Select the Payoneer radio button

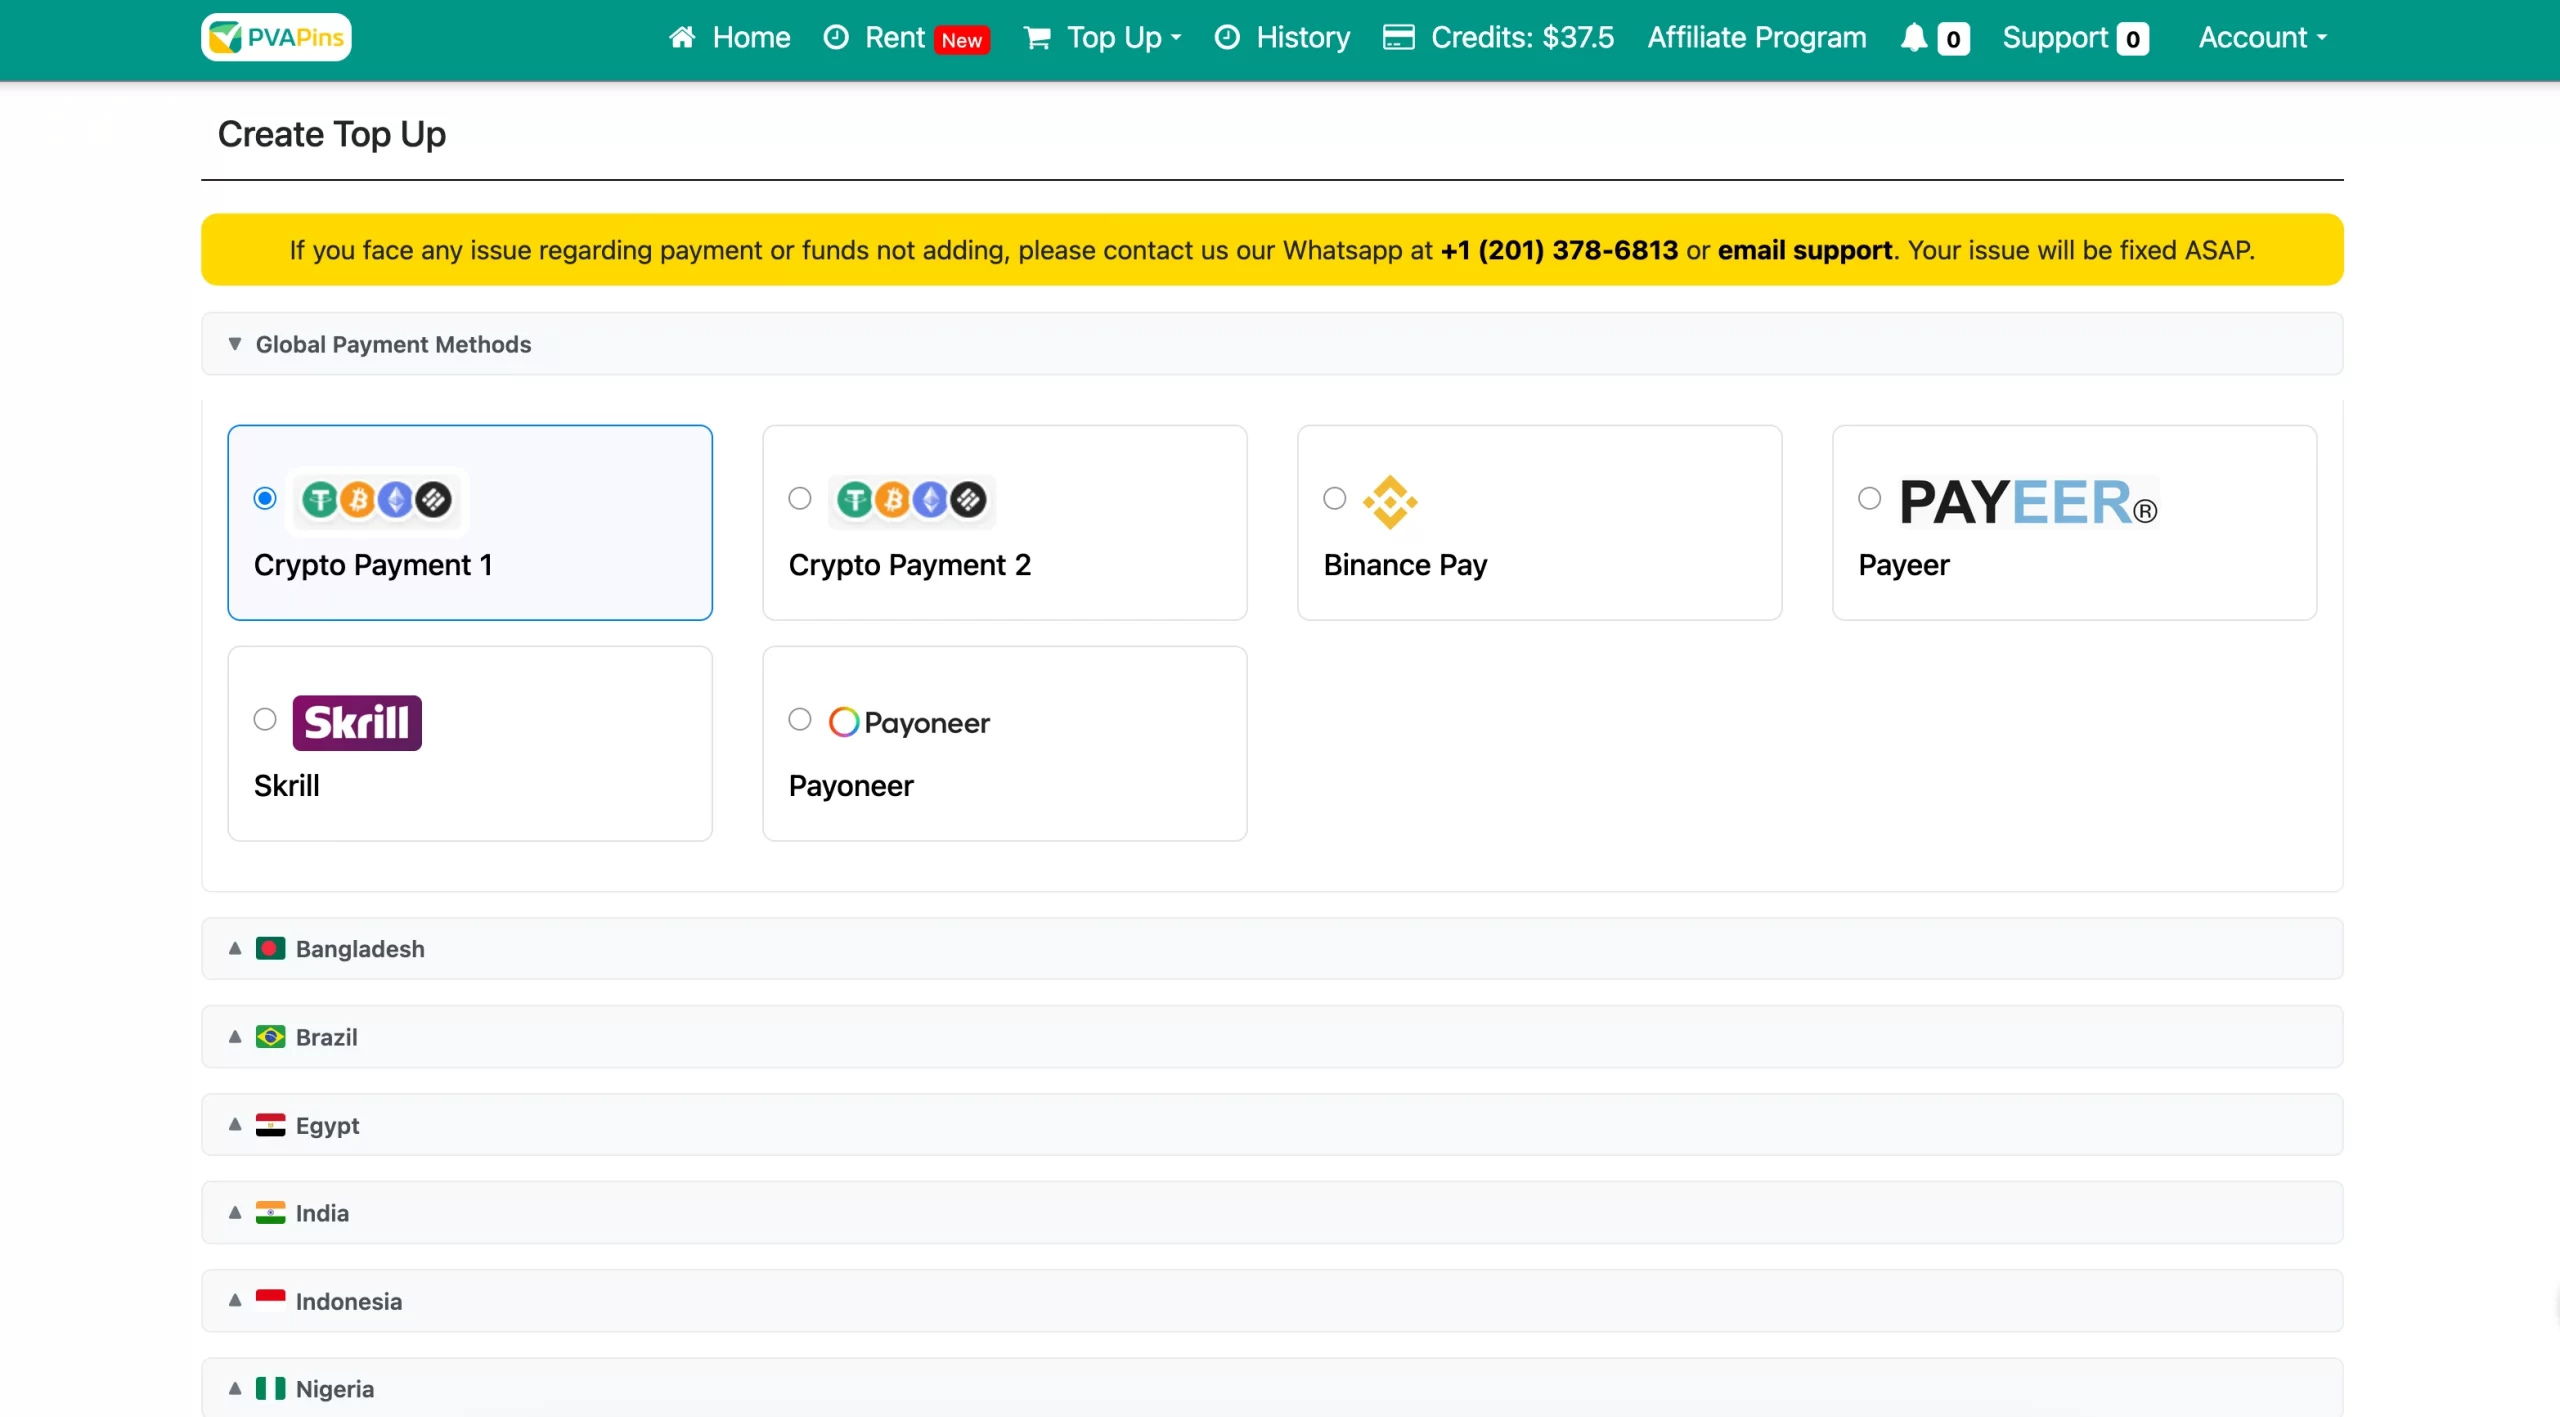[x=800, y=719]
